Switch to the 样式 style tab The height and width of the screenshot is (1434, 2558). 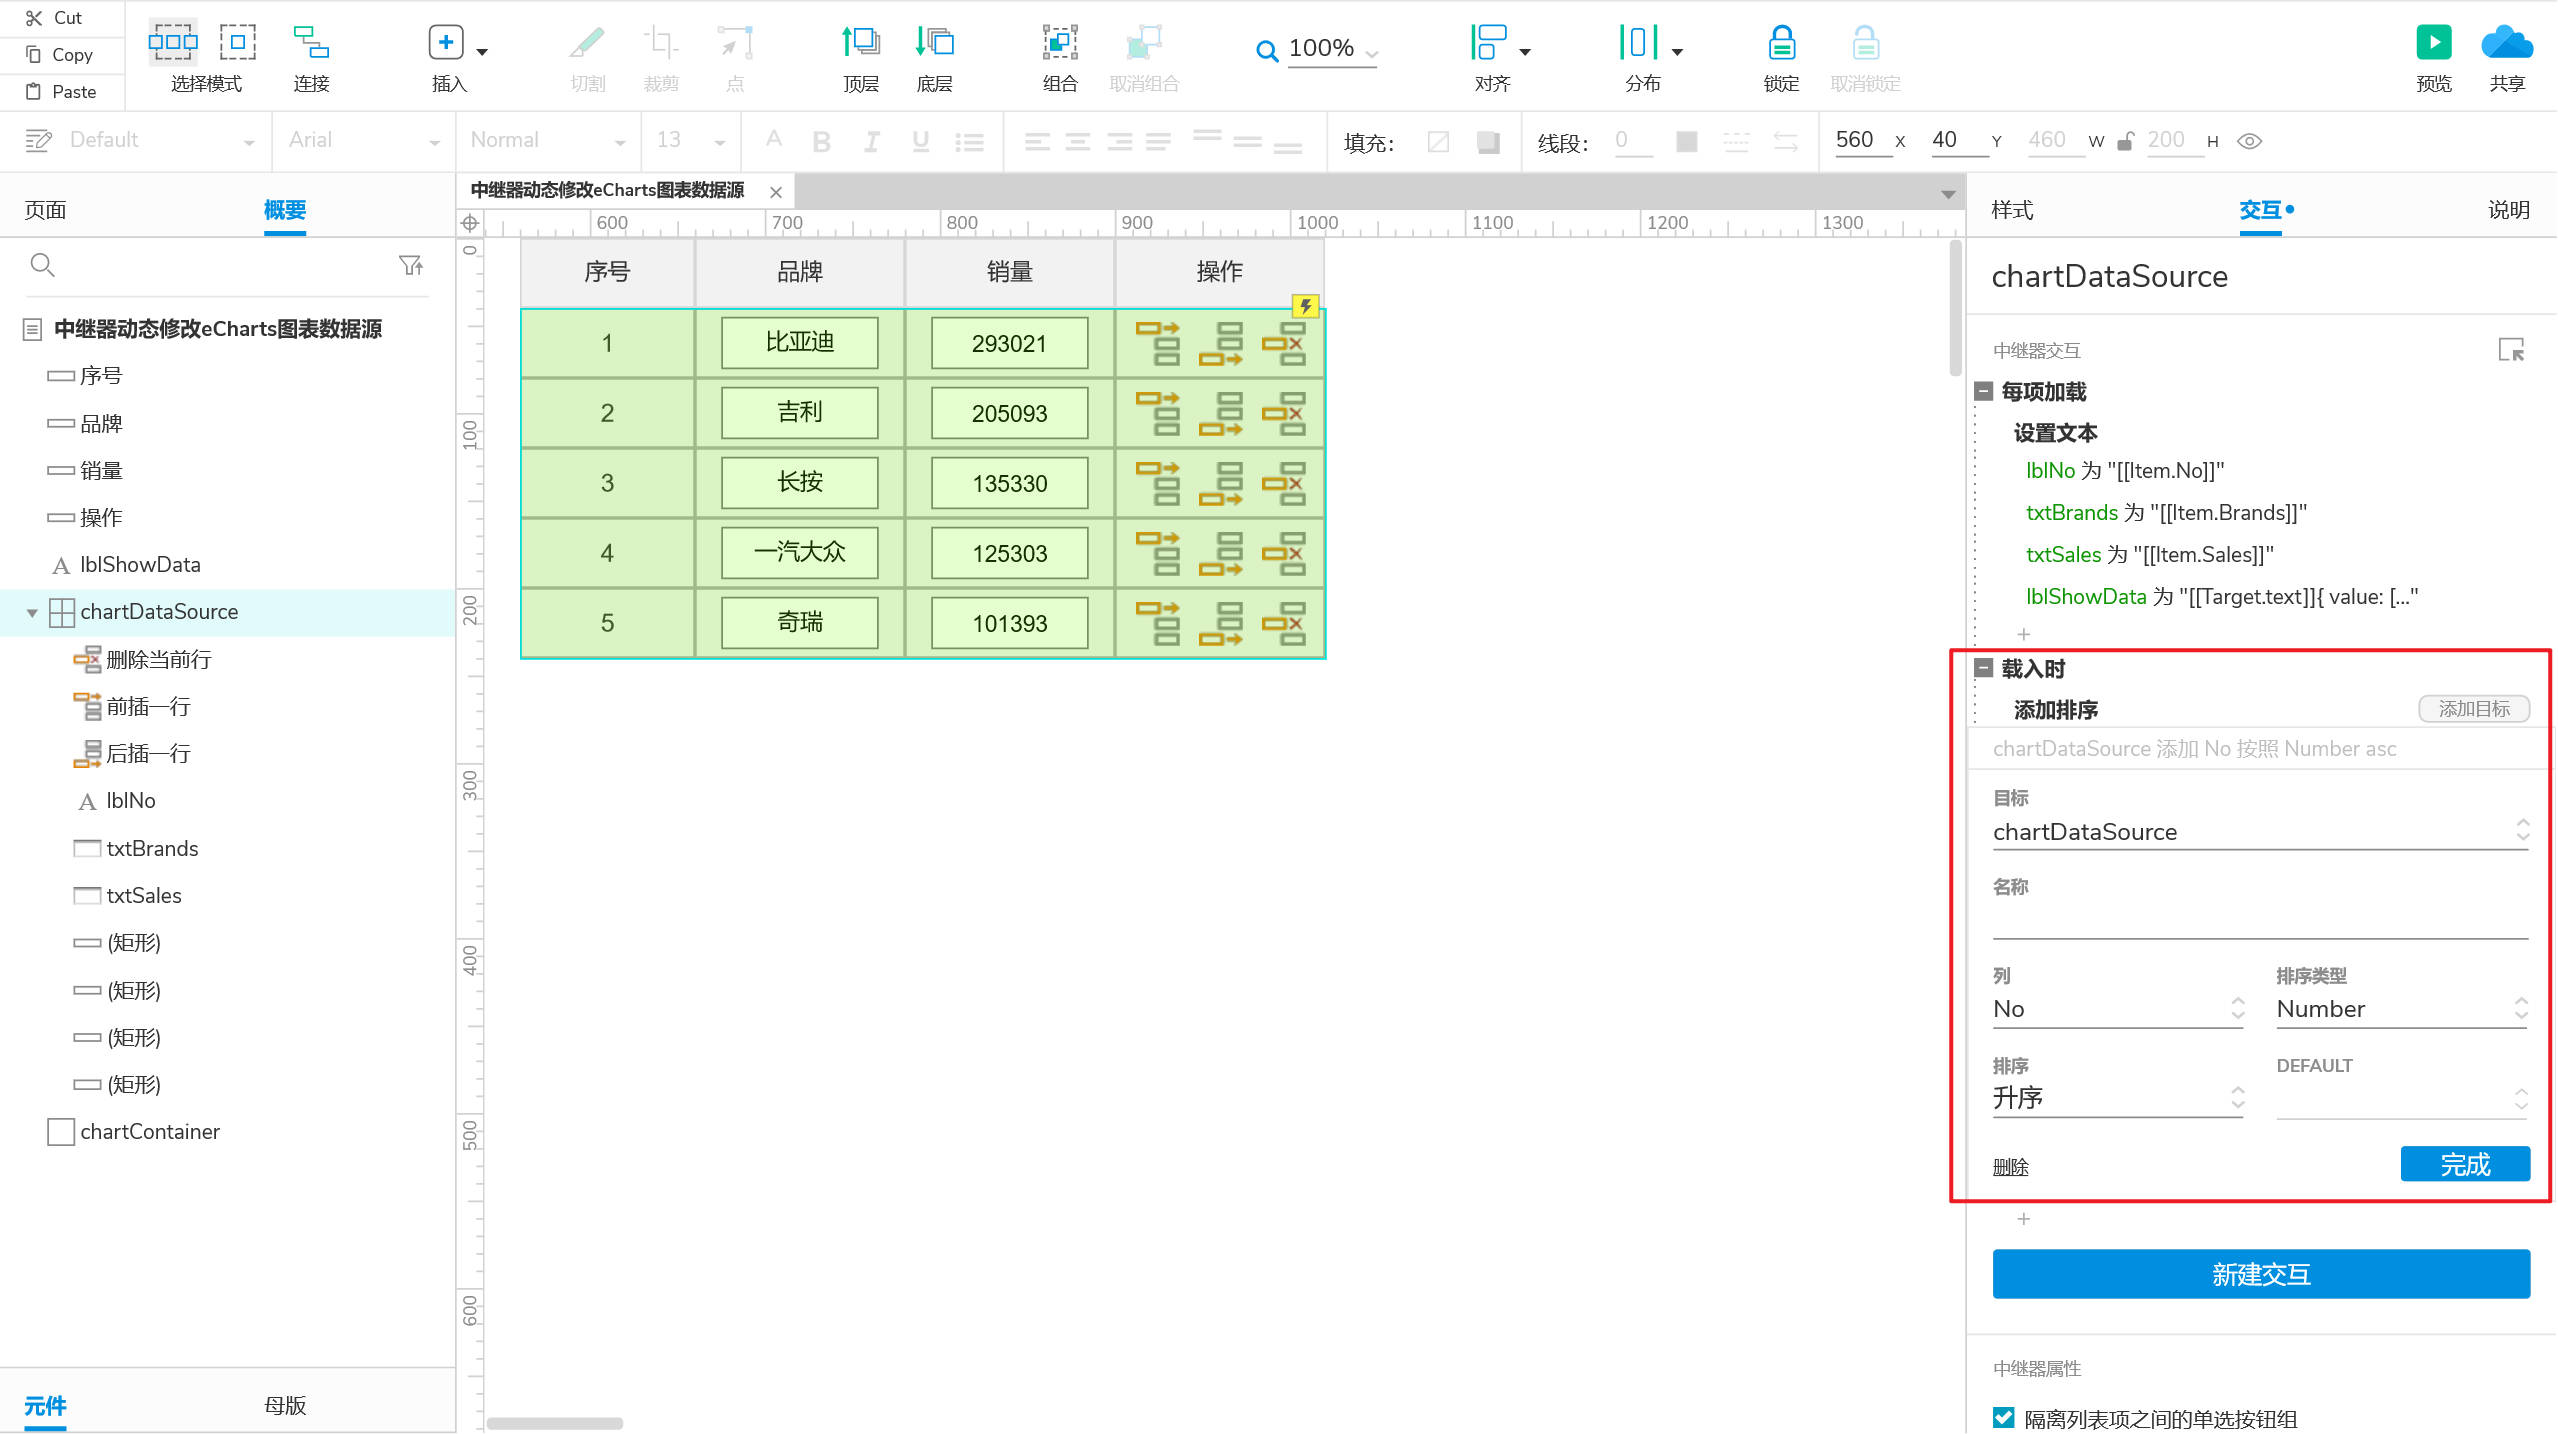coord(2012,210)
